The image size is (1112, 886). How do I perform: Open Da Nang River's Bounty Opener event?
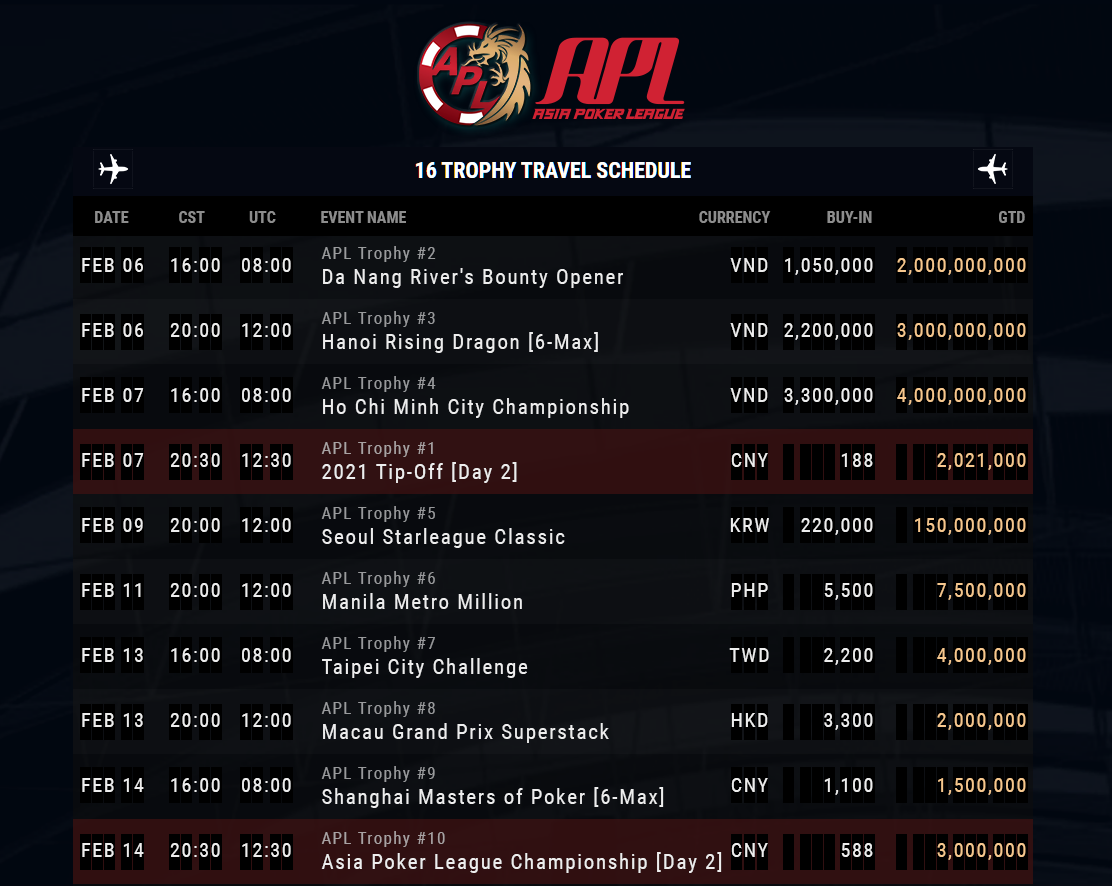click(472, 277)
